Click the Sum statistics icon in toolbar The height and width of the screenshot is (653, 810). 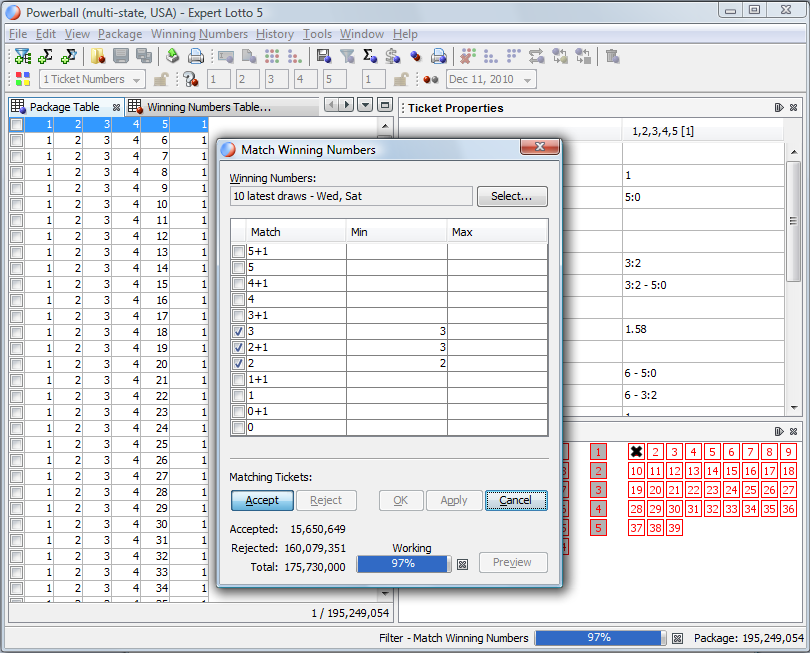point(370,56)
